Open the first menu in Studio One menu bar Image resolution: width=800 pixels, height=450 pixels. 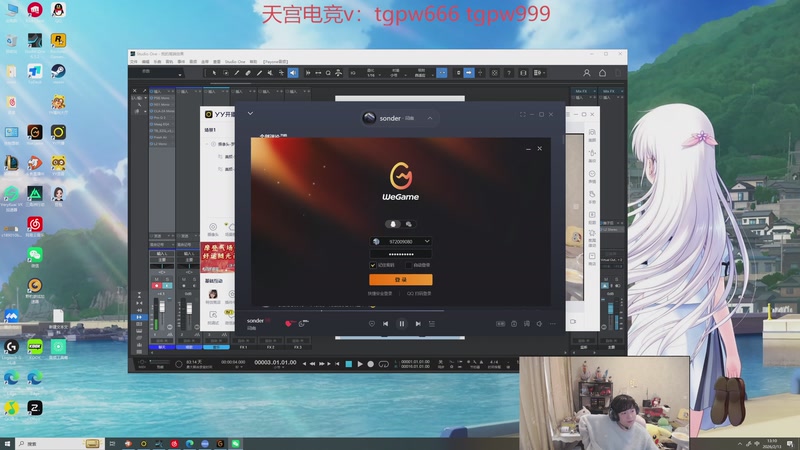click(134, 62)
